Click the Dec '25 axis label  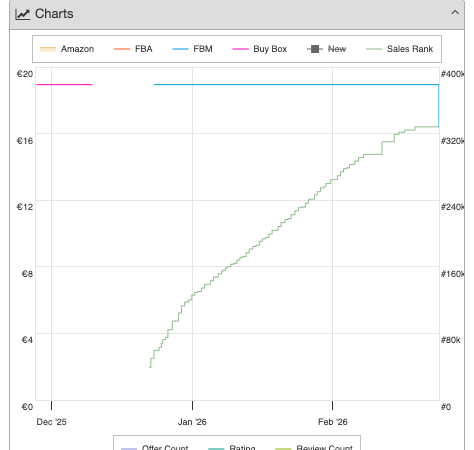(x=51, y=422)
